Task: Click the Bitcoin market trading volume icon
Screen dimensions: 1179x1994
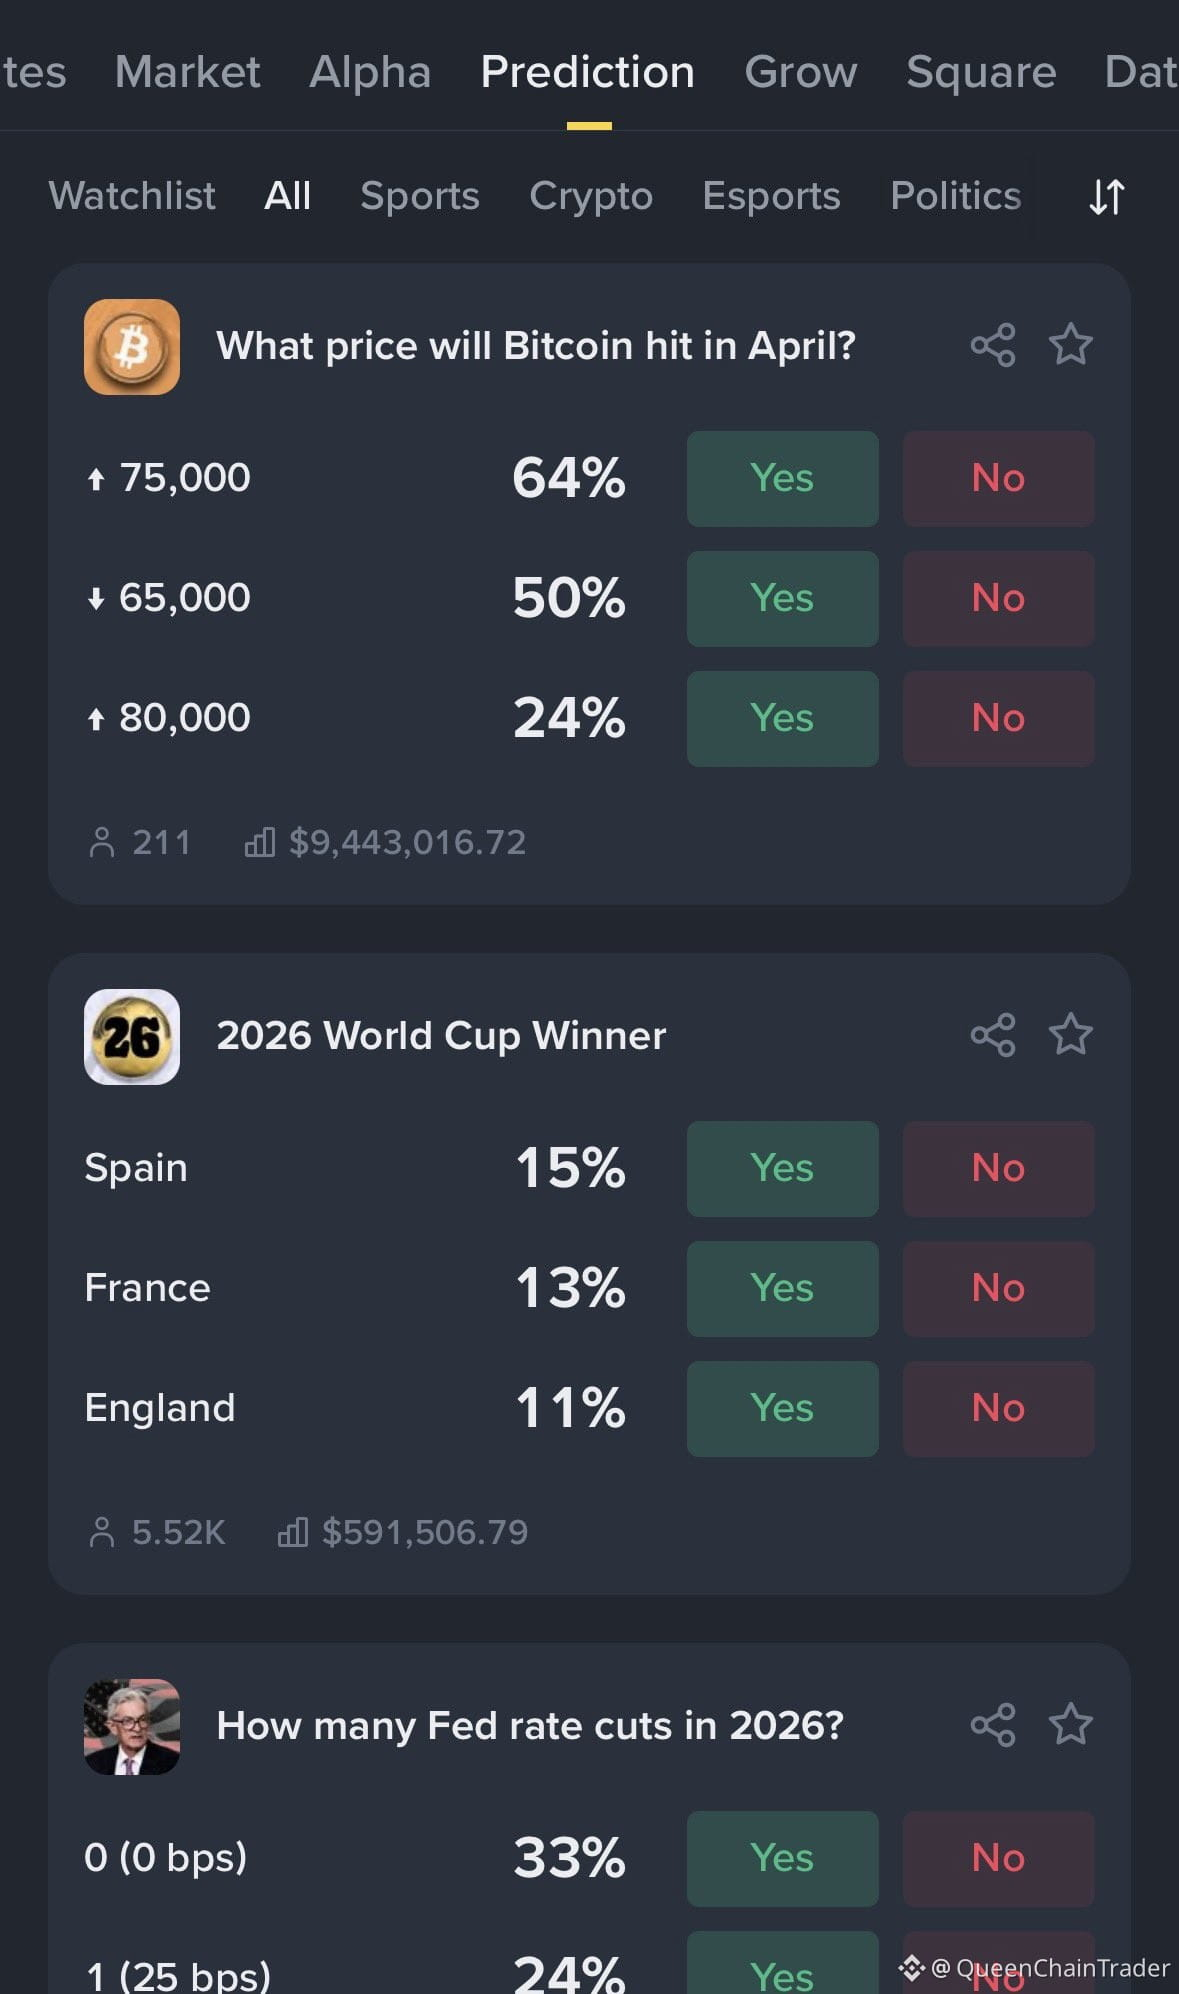Action: pos(259,842)
